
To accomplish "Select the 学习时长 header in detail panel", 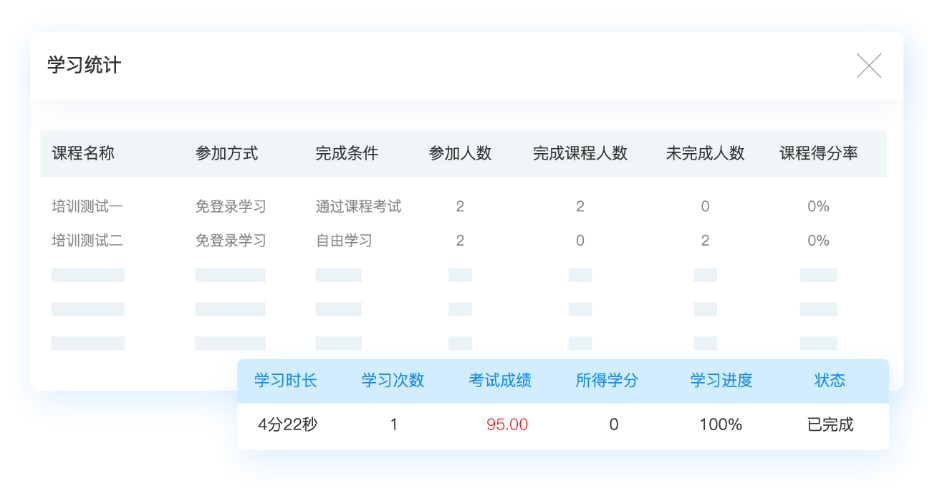I will click(x=285, y=381).
